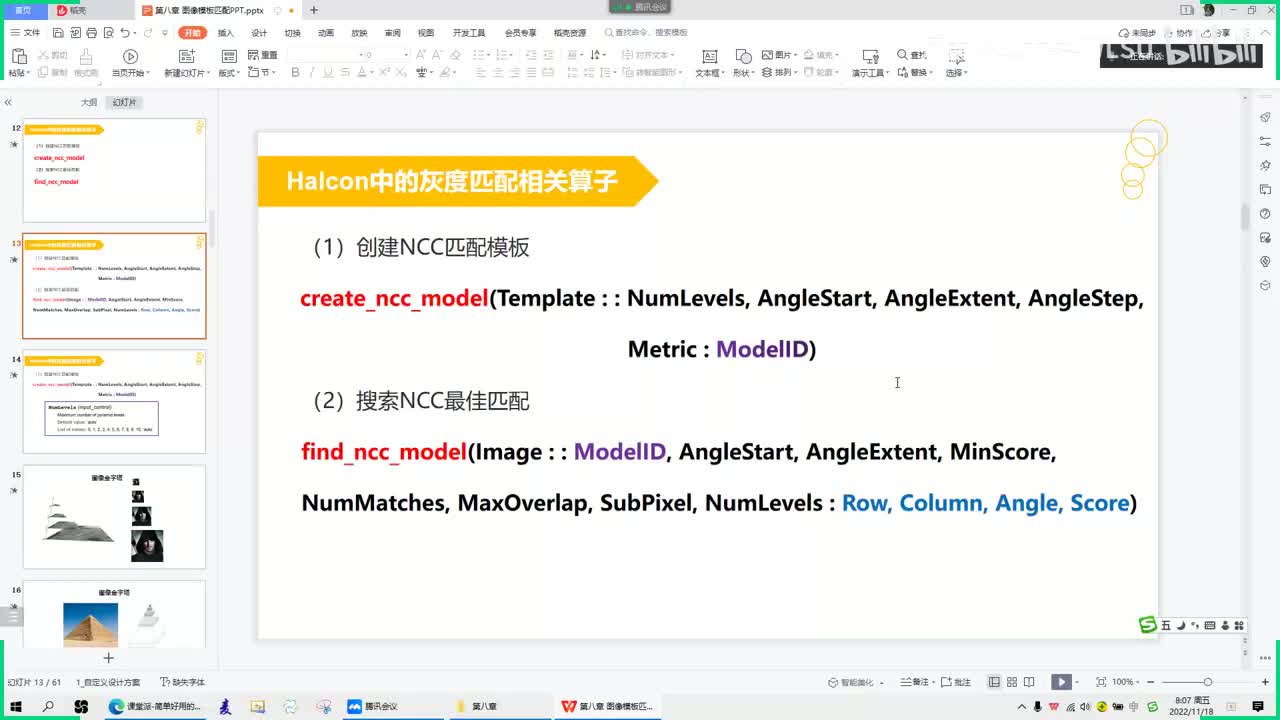The height and width of the screenshot is (720, 1280).
Task: Click the Reset (重置) slide button
Action: pos(262,55)
